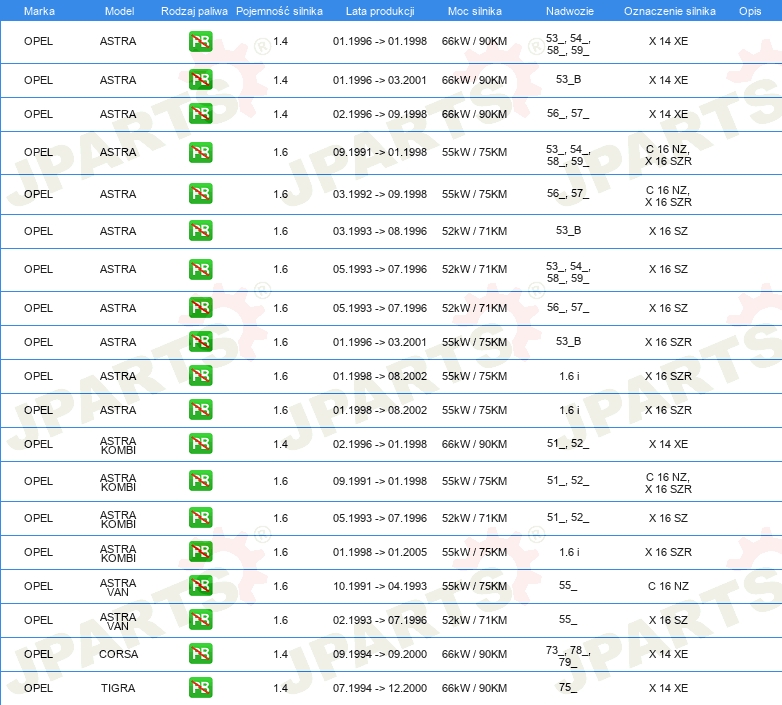Select ASTRA VAN model in 10.1991 -> 04.1993 row

click(x=118, y=587)
